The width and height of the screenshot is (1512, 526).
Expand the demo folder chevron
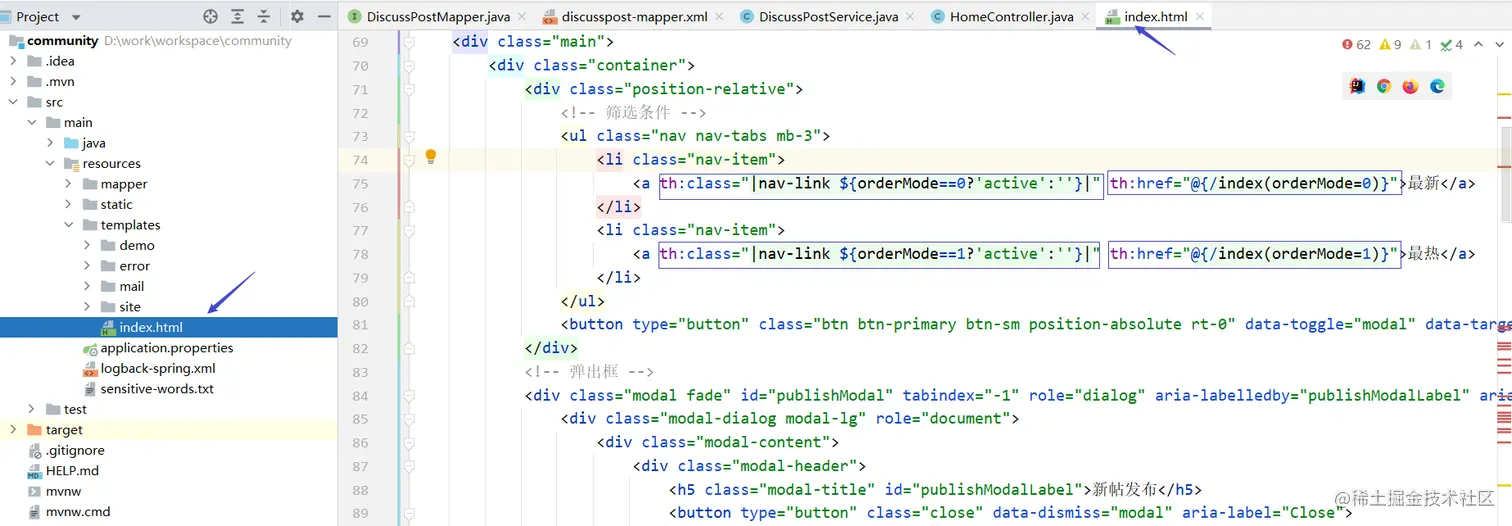coord(87,245)
